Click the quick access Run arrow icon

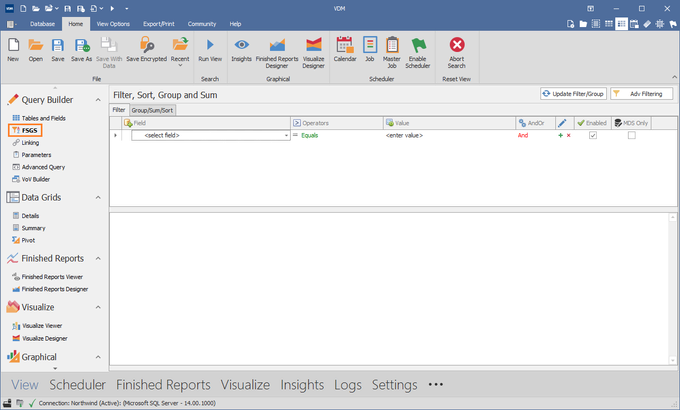(112, 8)
